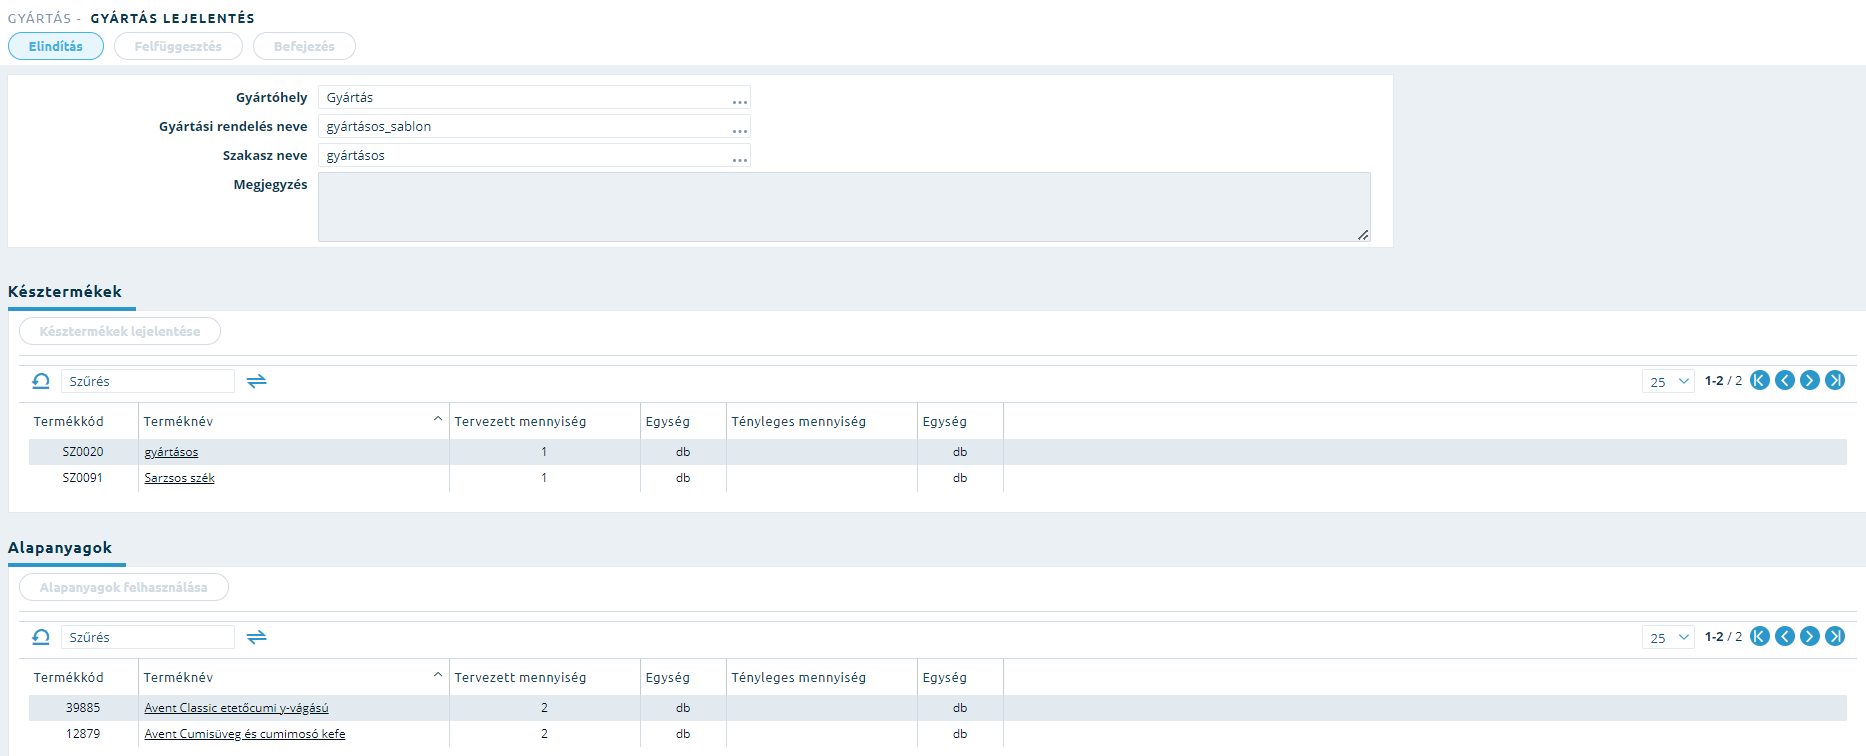Jump to last page of Alapanyagok list

tap(1835, 636)
